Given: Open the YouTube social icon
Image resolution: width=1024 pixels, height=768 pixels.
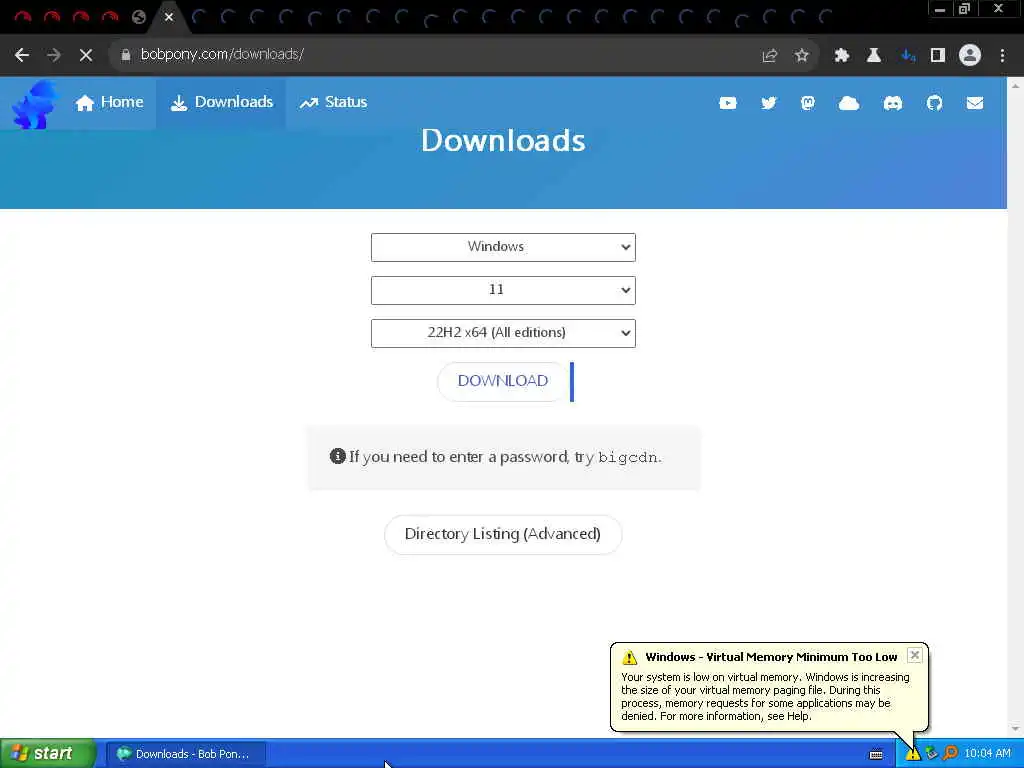Looking at the screenshot, I should pos(728,103).
